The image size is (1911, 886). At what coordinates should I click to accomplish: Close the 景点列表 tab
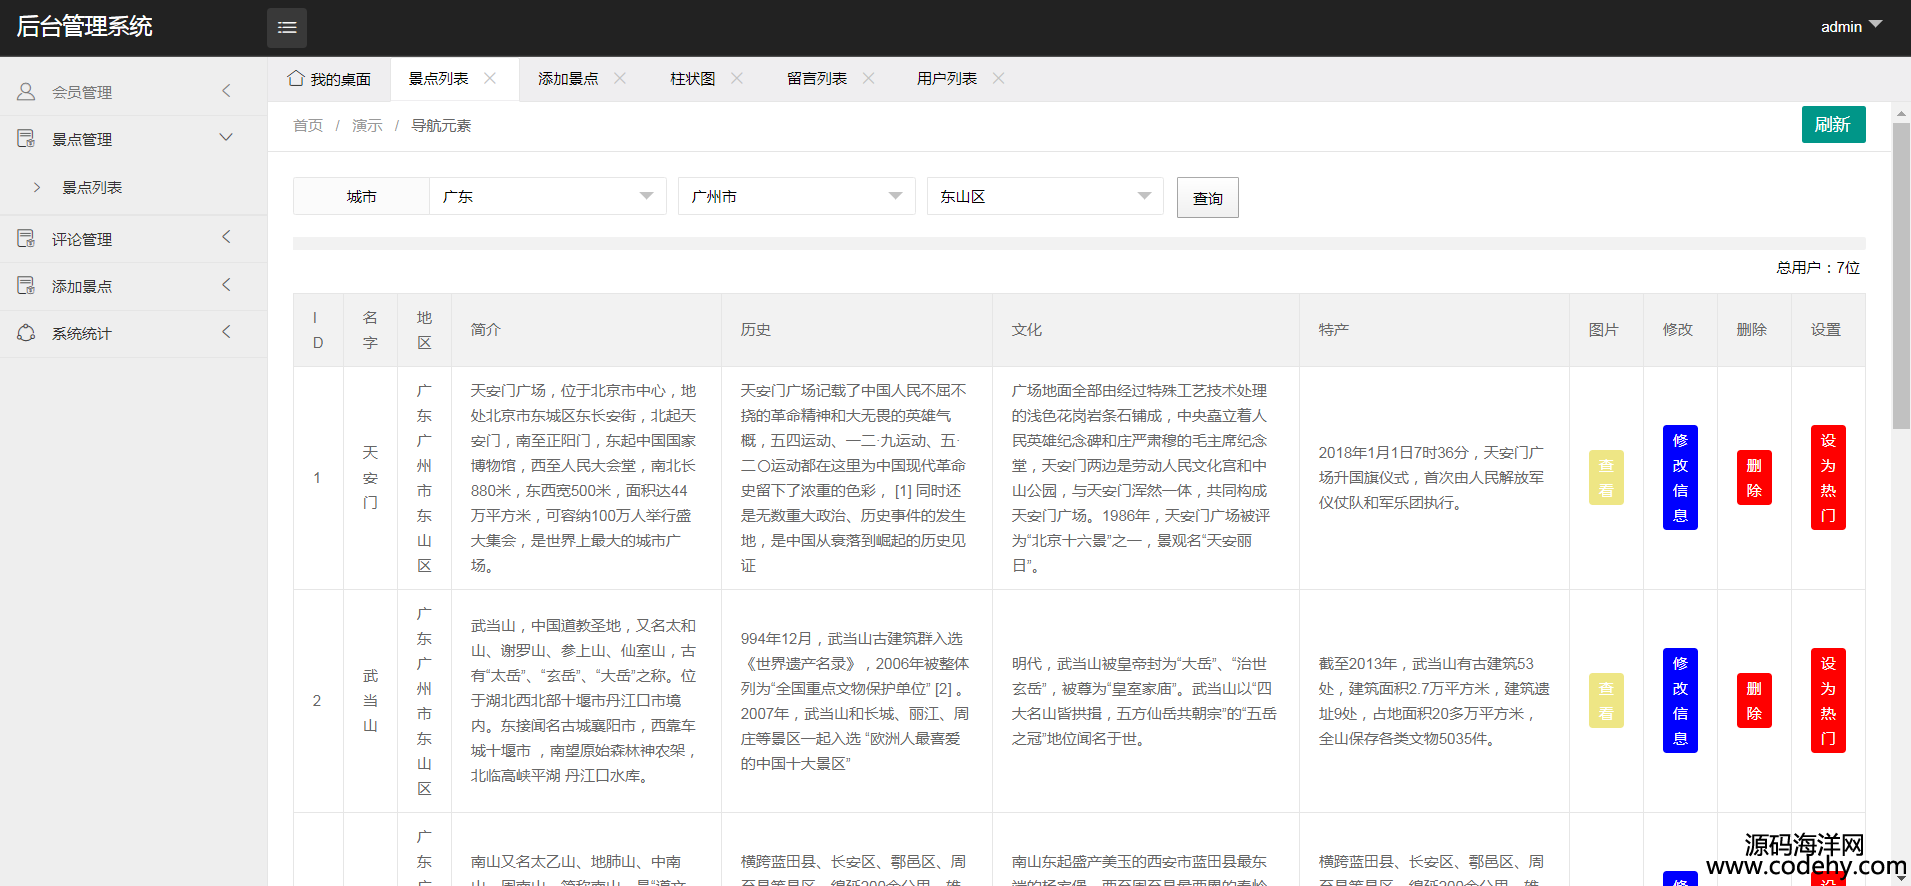pos(490,78)
